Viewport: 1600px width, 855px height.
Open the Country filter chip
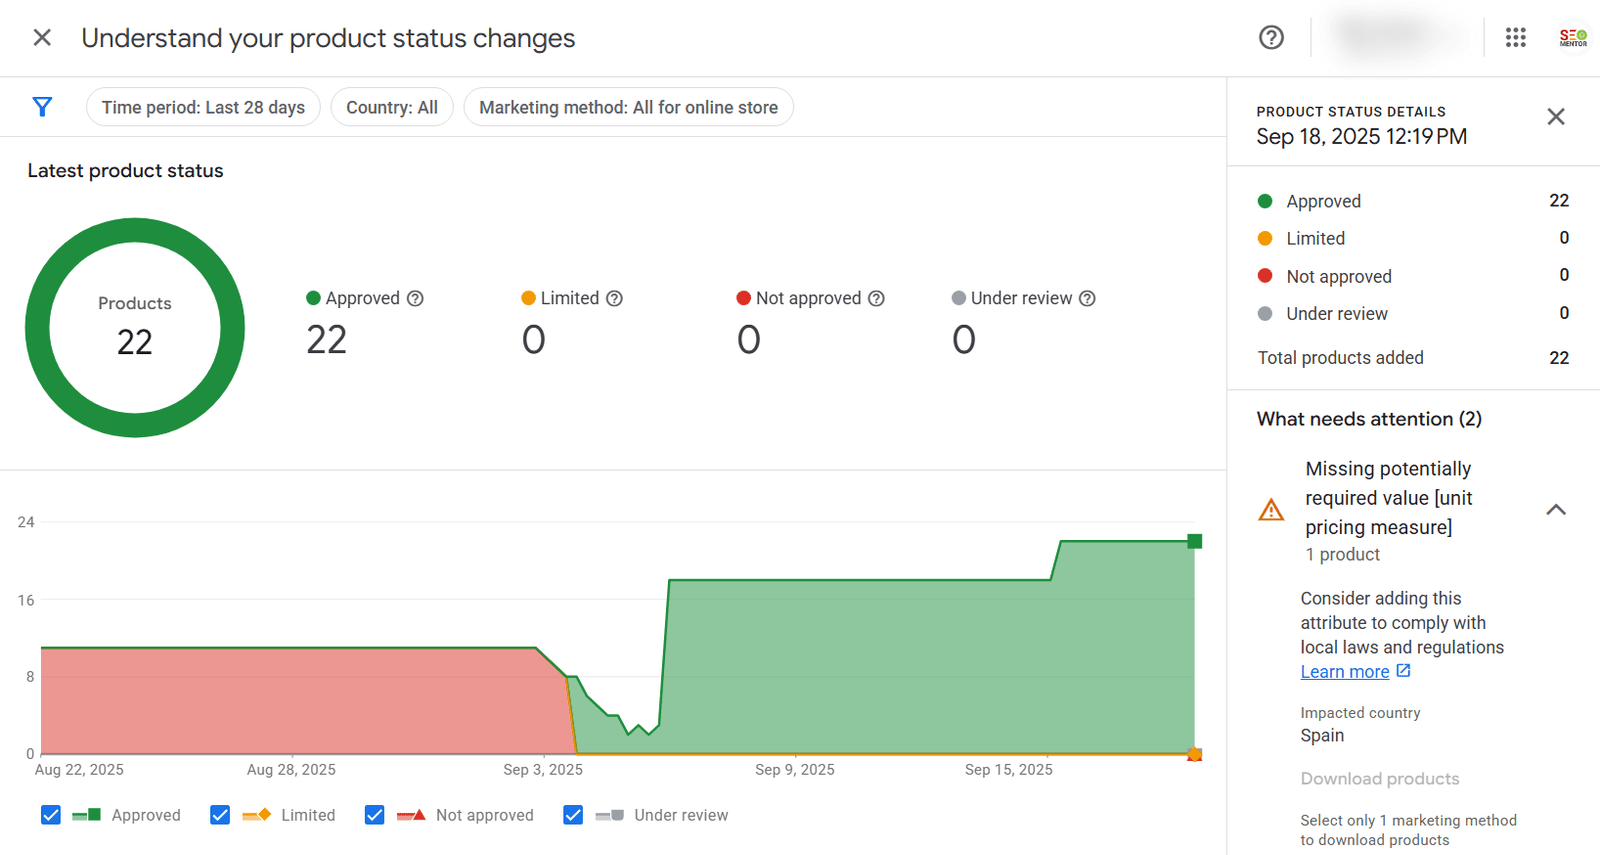tap(392, 107)
